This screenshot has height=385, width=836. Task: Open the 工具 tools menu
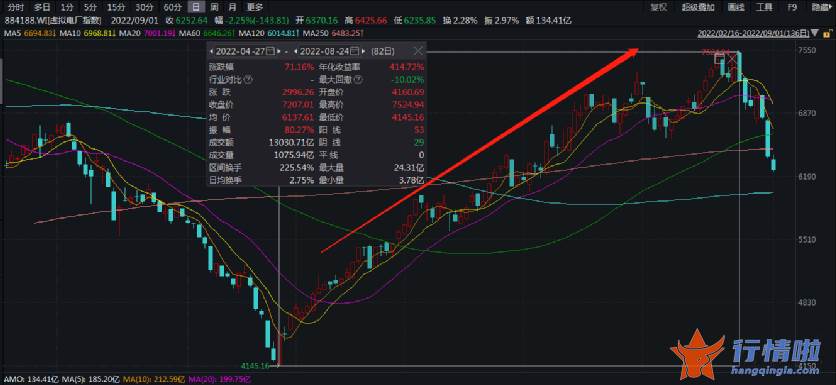click(x=765, y=7)
